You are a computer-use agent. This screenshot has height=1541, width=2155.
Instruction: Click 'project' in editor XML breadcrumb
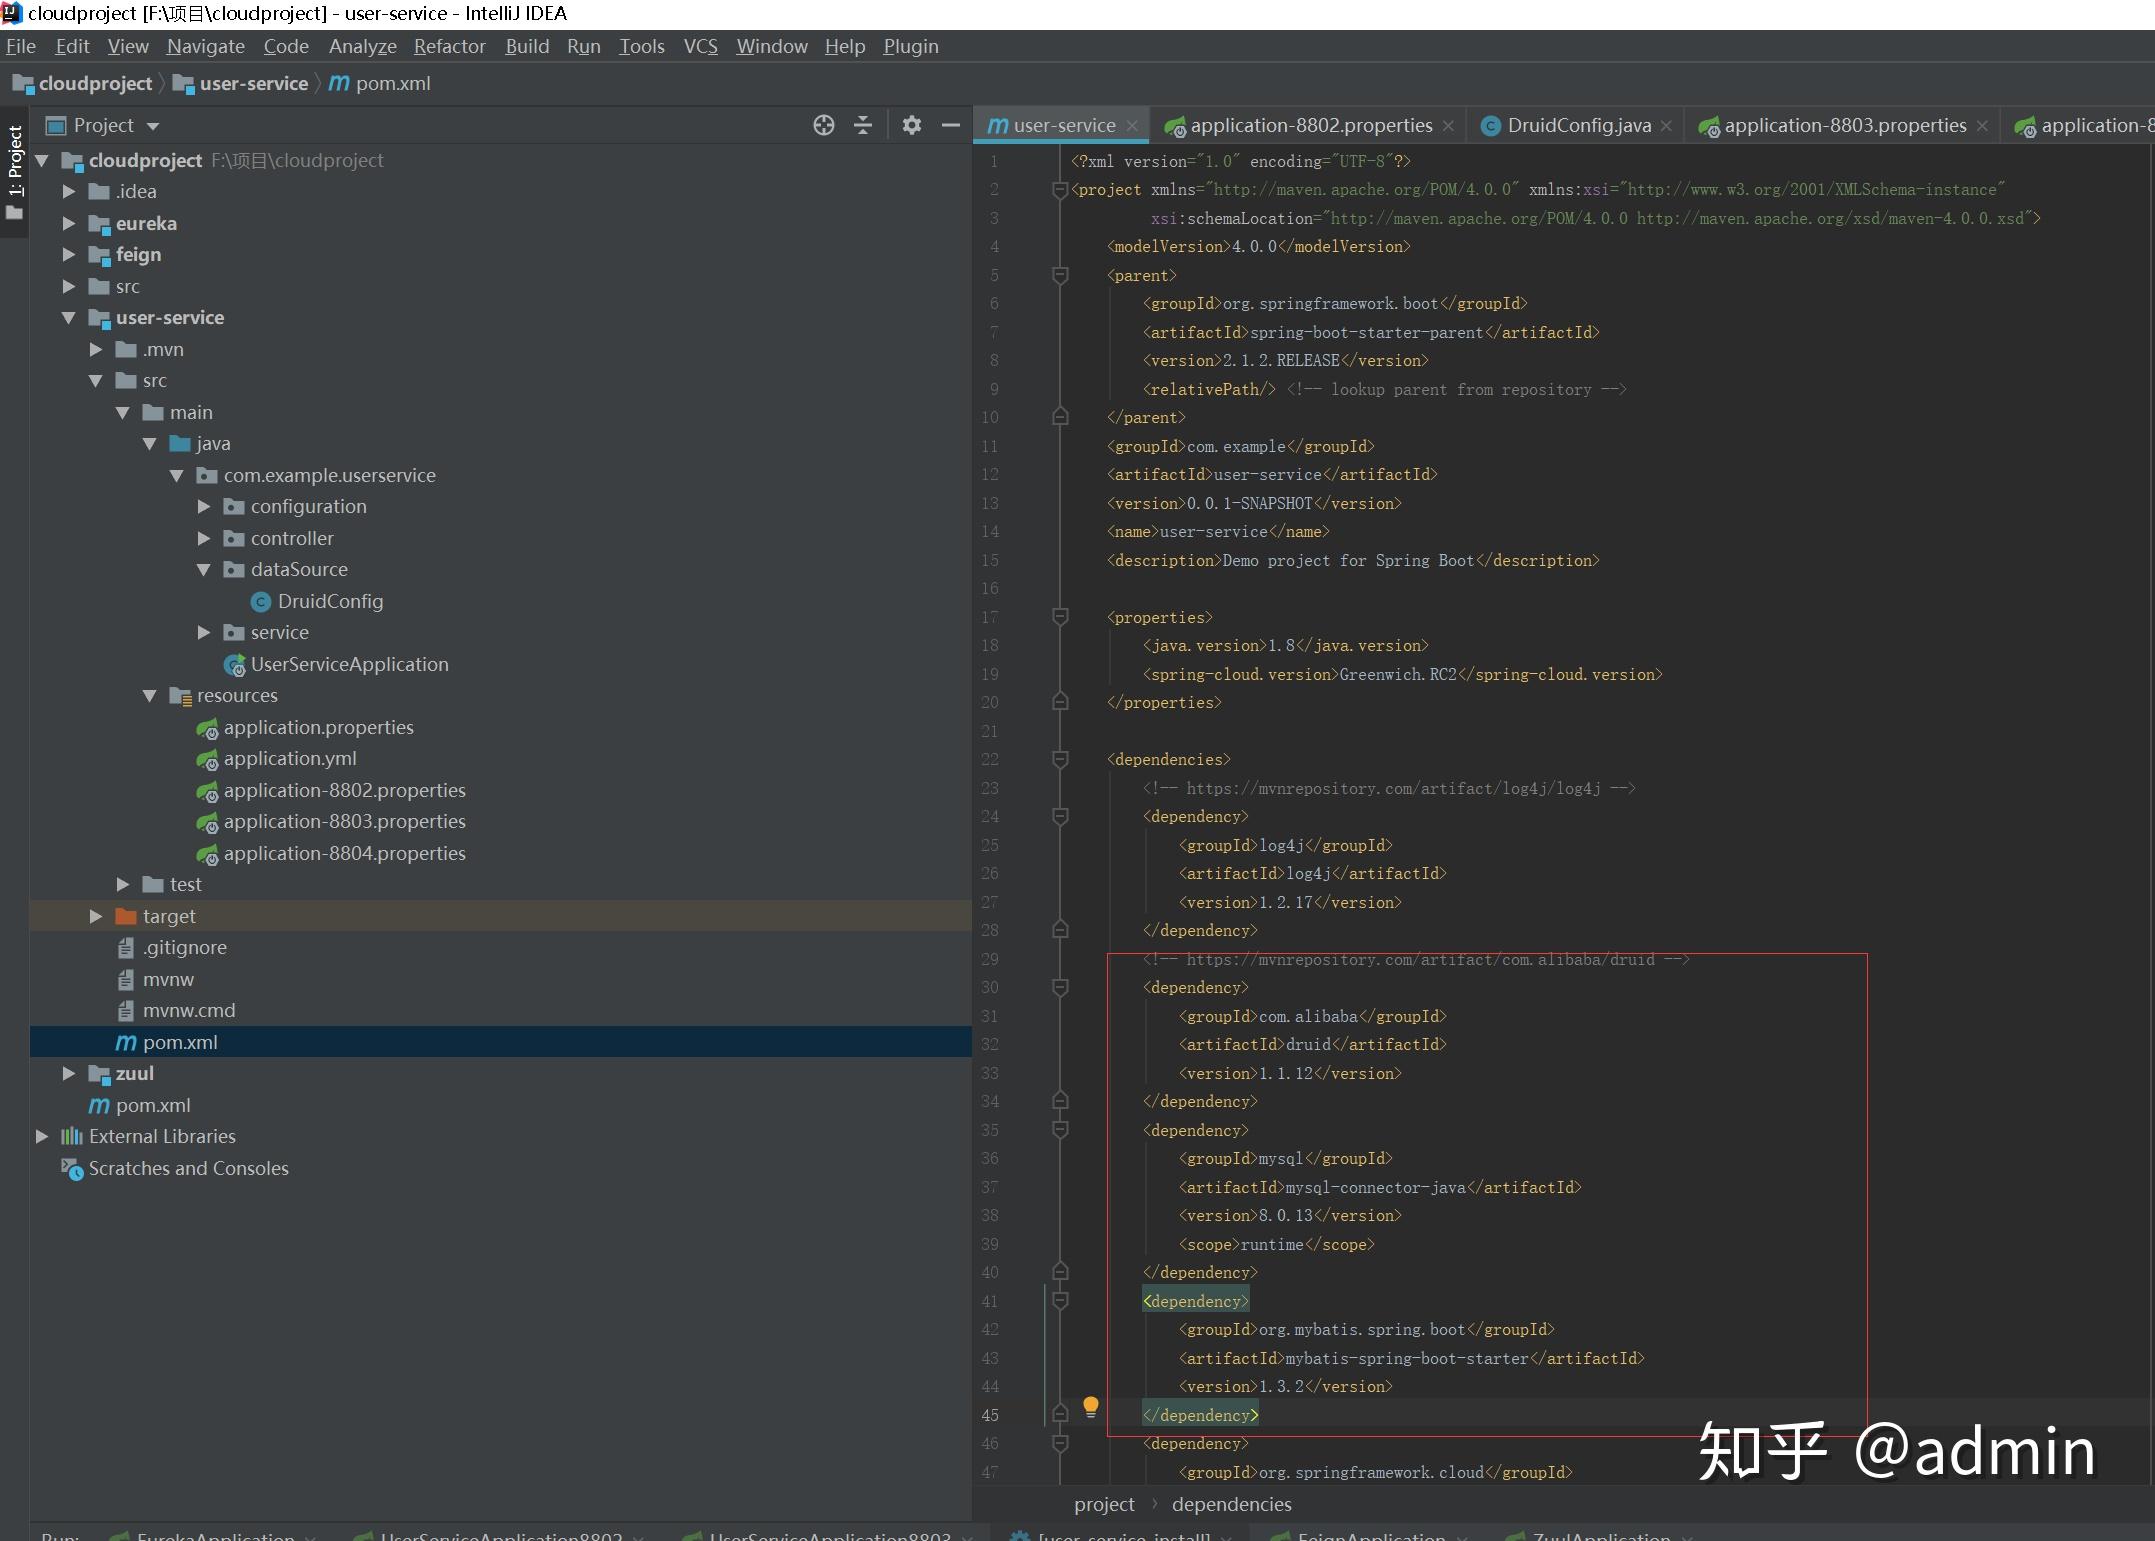(x=1104, y=1505)
